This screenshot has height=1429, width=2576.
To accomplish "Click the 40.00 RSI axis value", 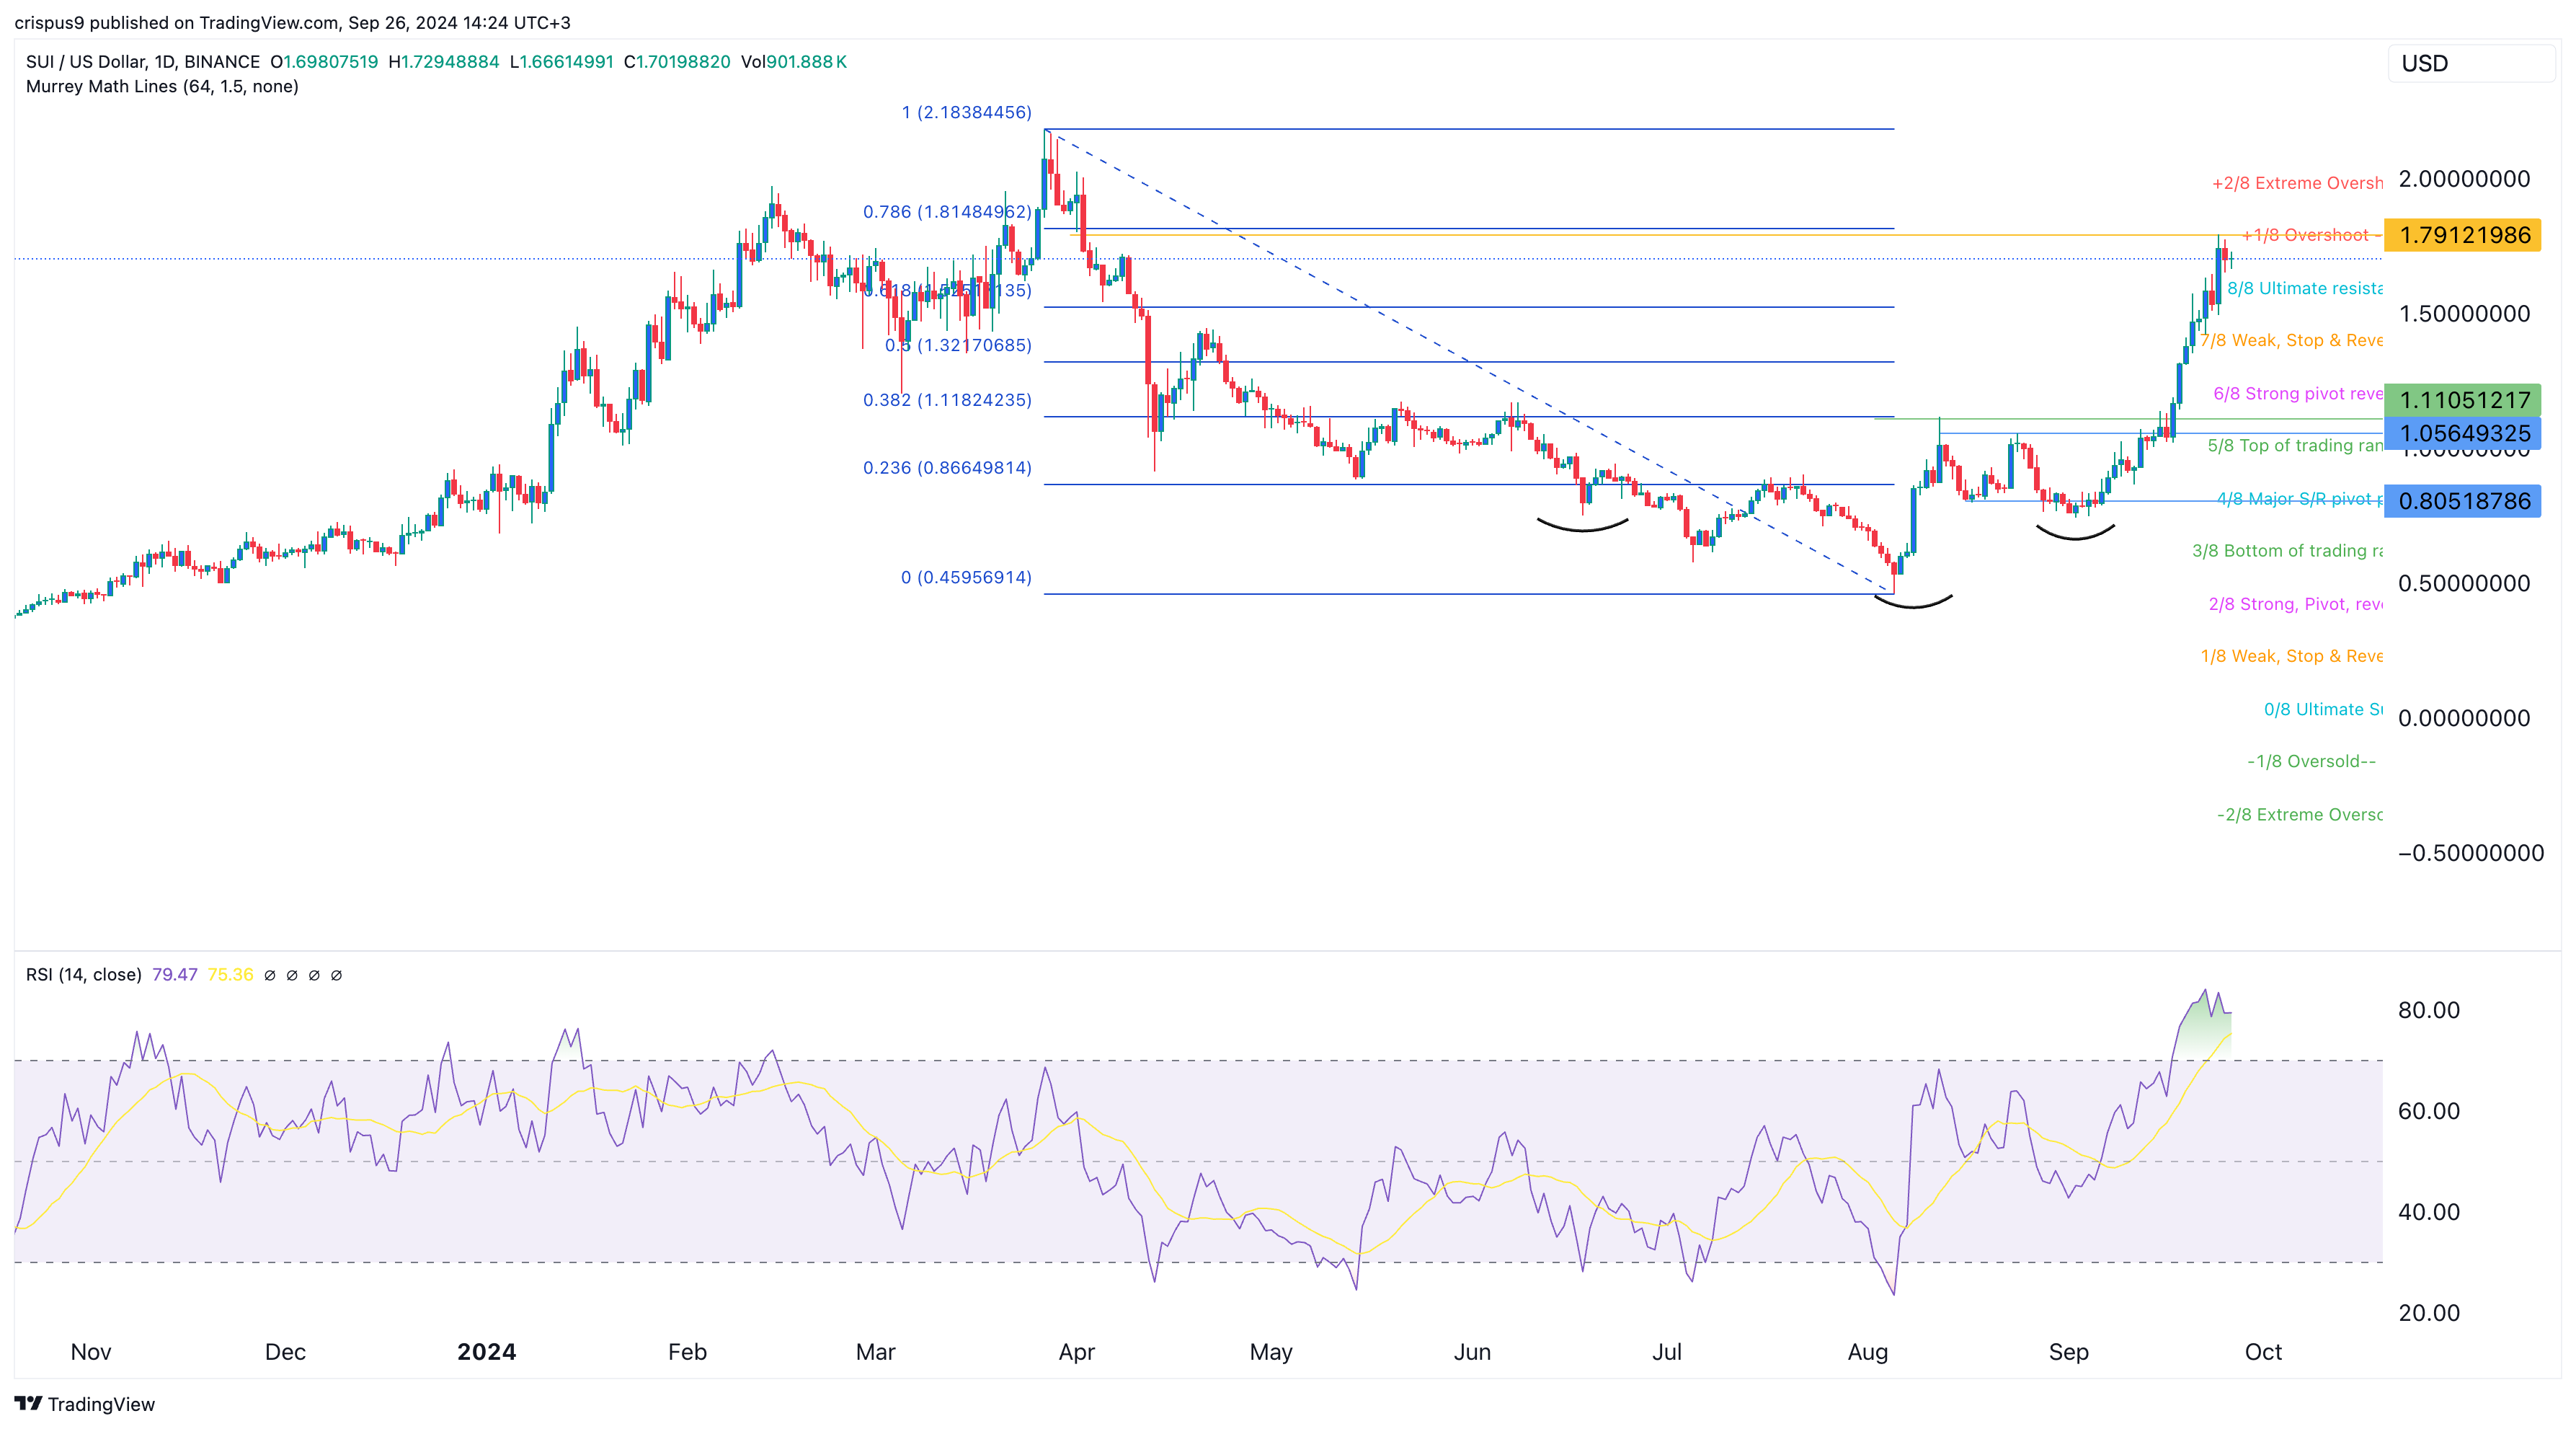I will tap(2429, 1212).
